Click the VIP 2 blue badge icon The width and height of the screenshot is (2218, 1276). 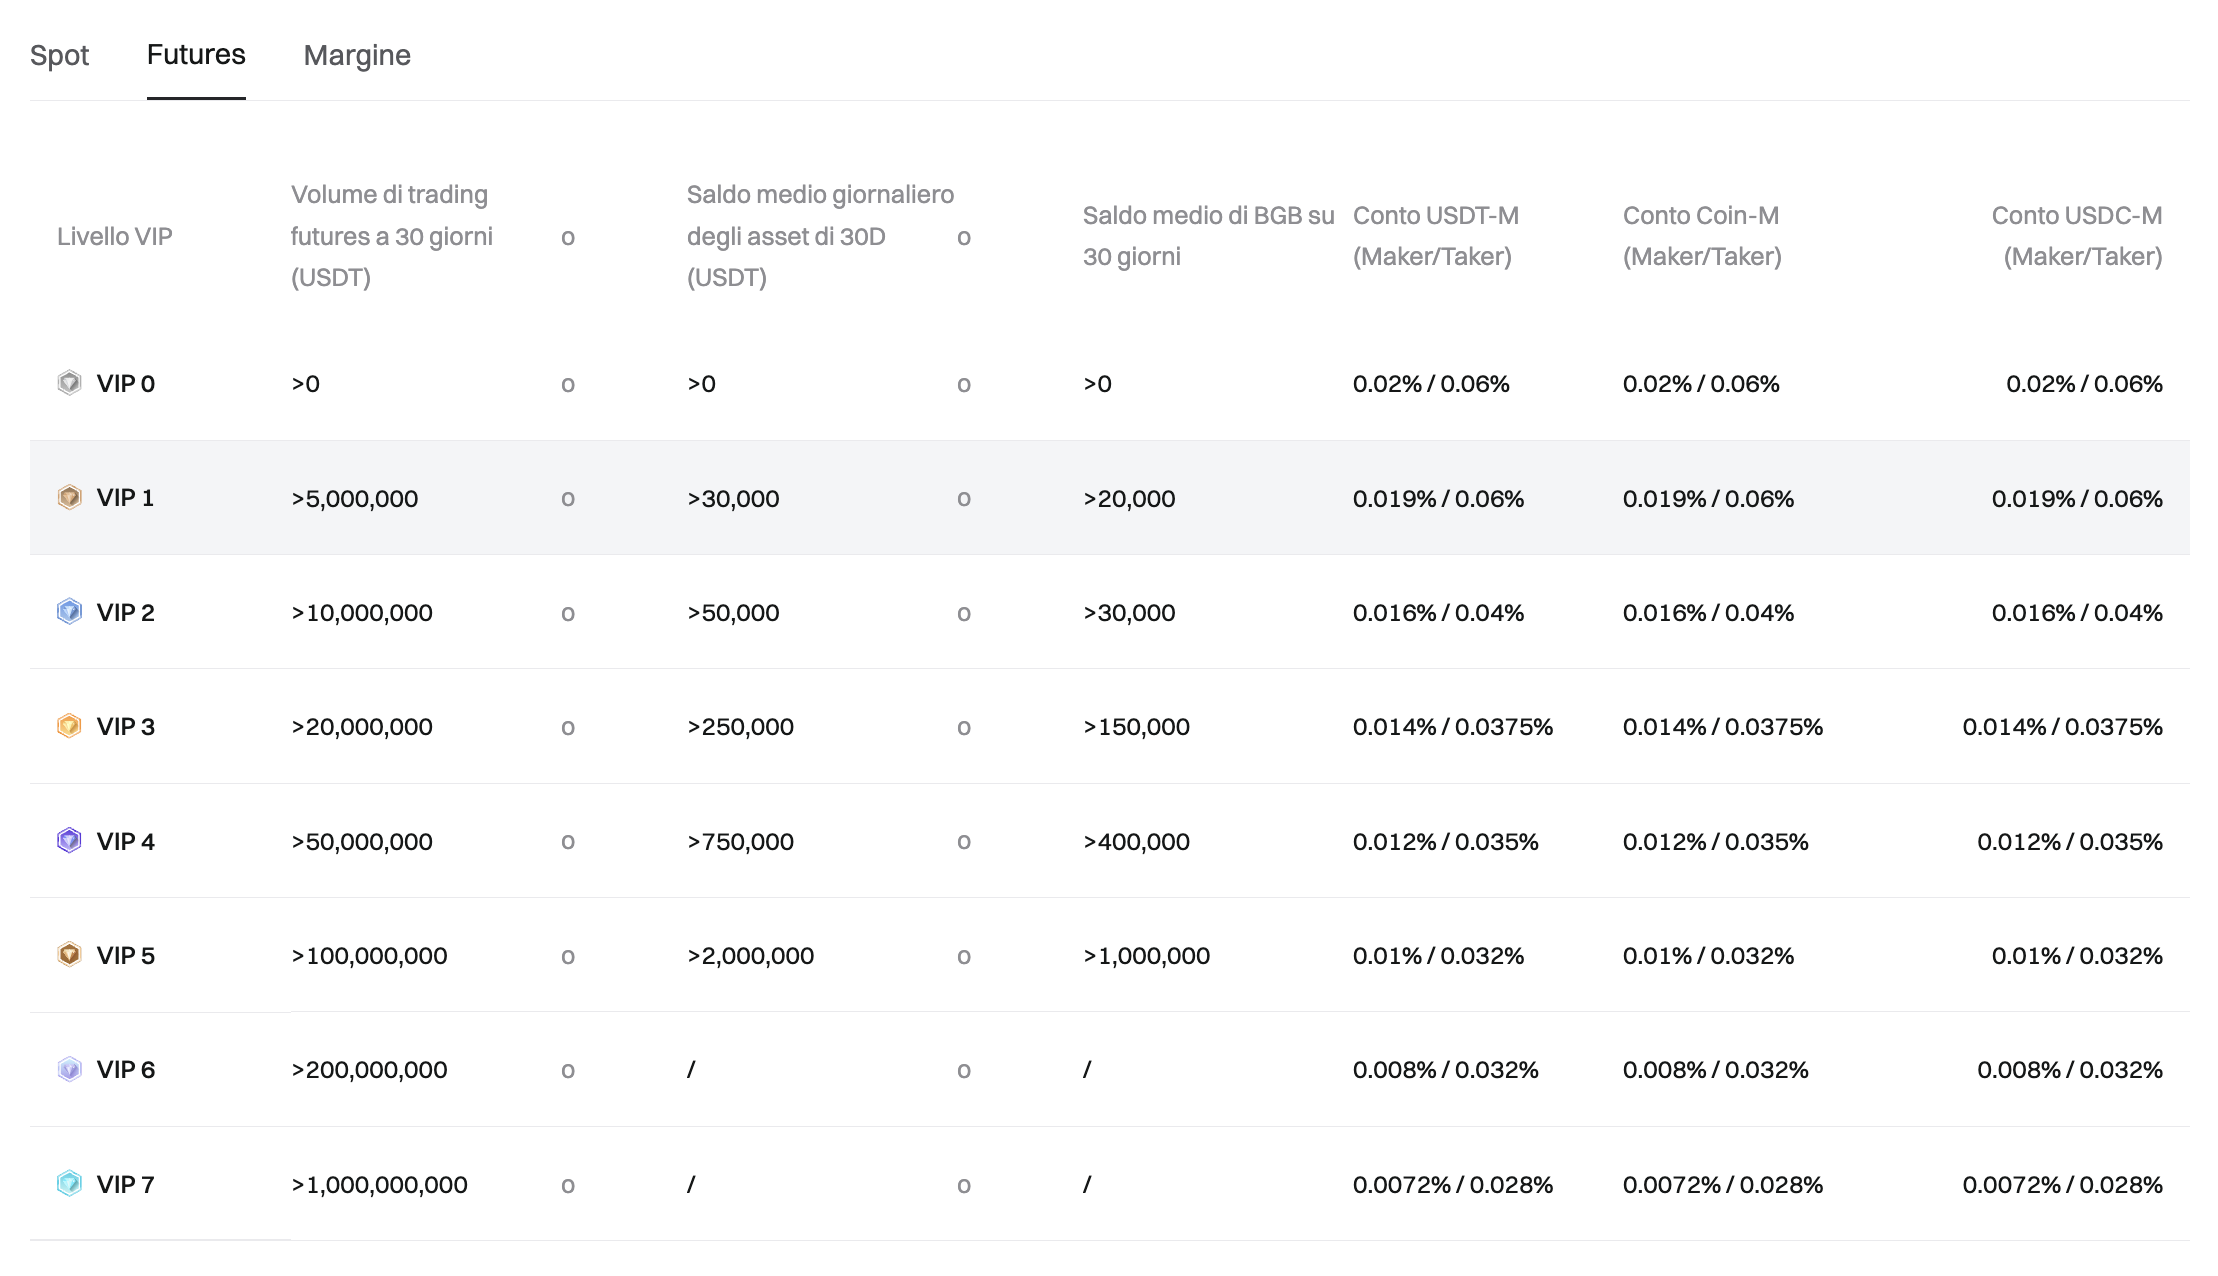coord(69,612)
